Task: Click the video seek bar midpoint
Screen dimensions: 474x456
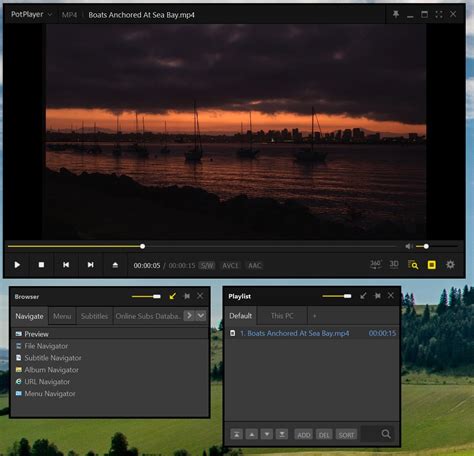Action: pyautogui.click(x=202, y=247)
